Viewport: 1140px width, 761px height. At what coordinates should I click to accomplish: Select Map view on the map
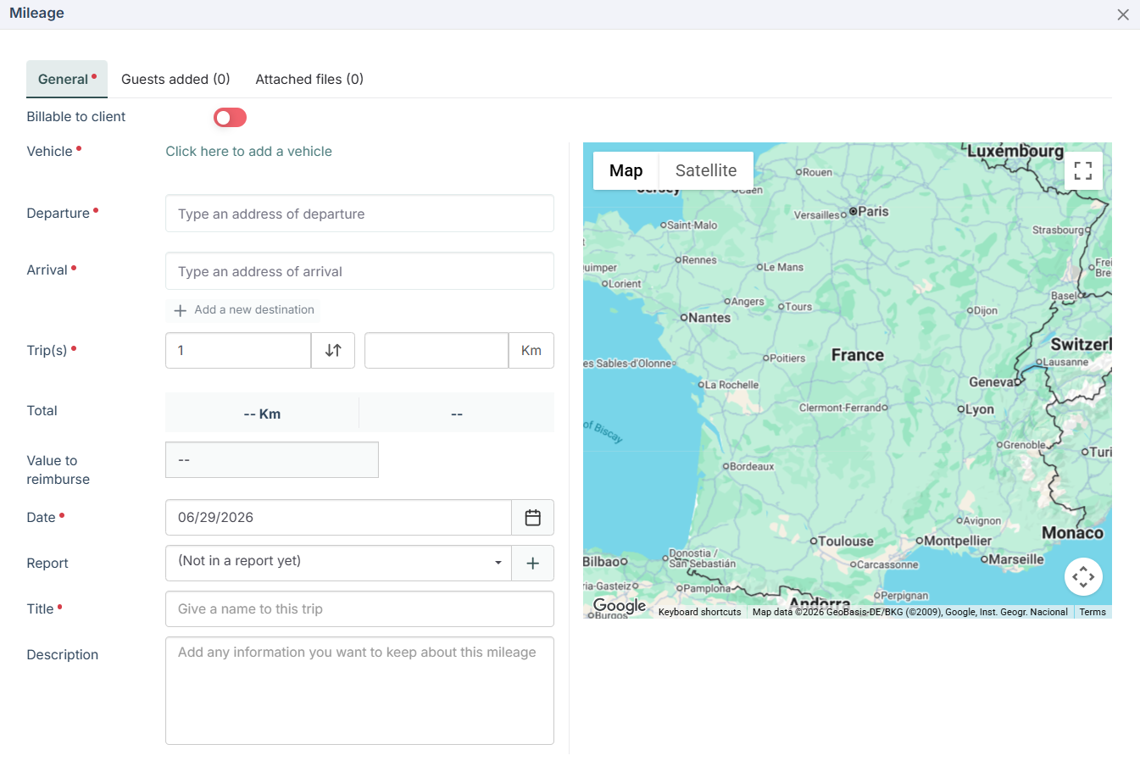pyautogui.click(x=626, y=171)
